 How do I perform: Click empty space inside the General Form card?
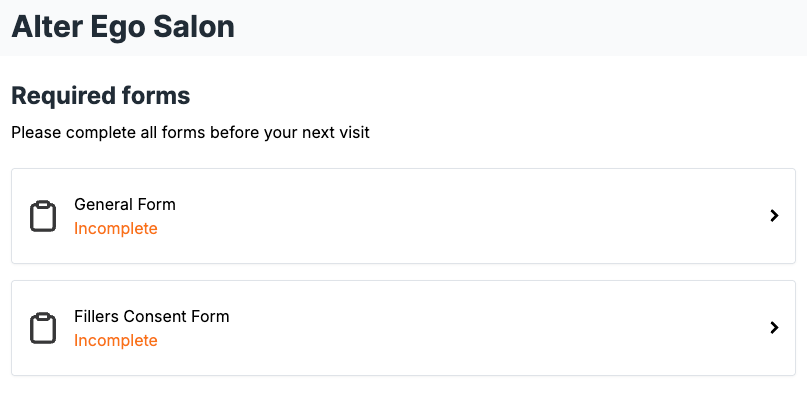463,216
